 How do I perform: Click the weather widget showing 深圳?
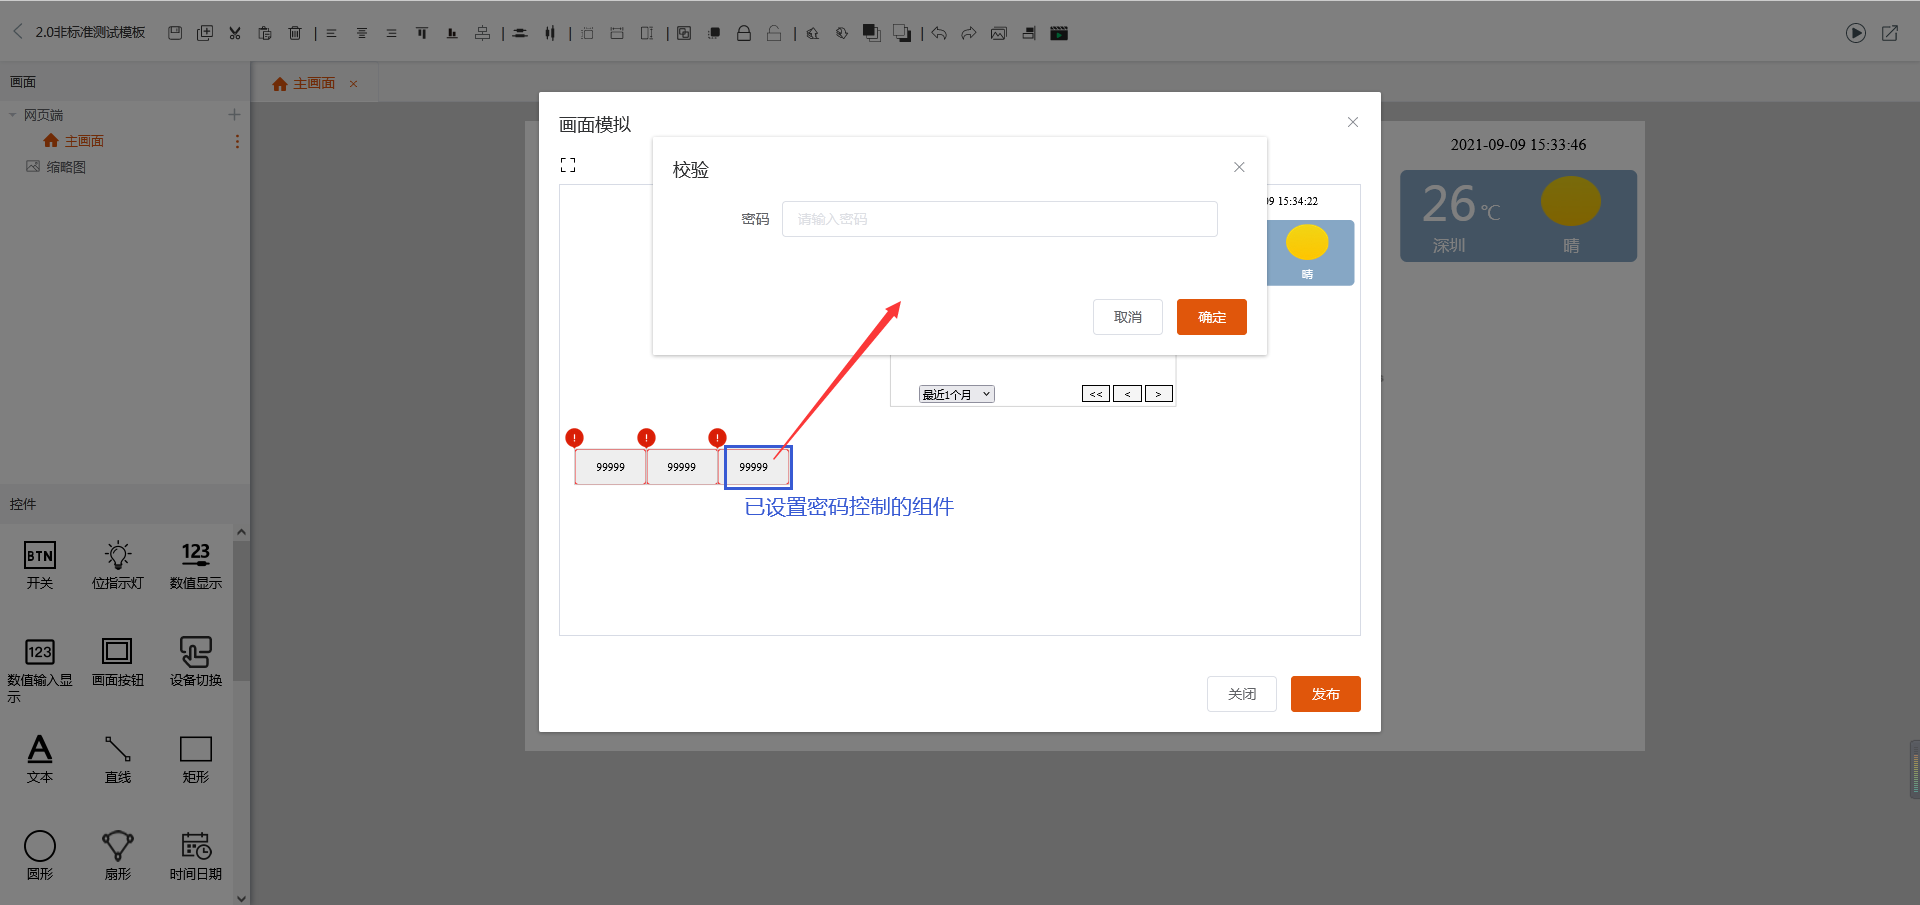click(x=1518, y=216)
